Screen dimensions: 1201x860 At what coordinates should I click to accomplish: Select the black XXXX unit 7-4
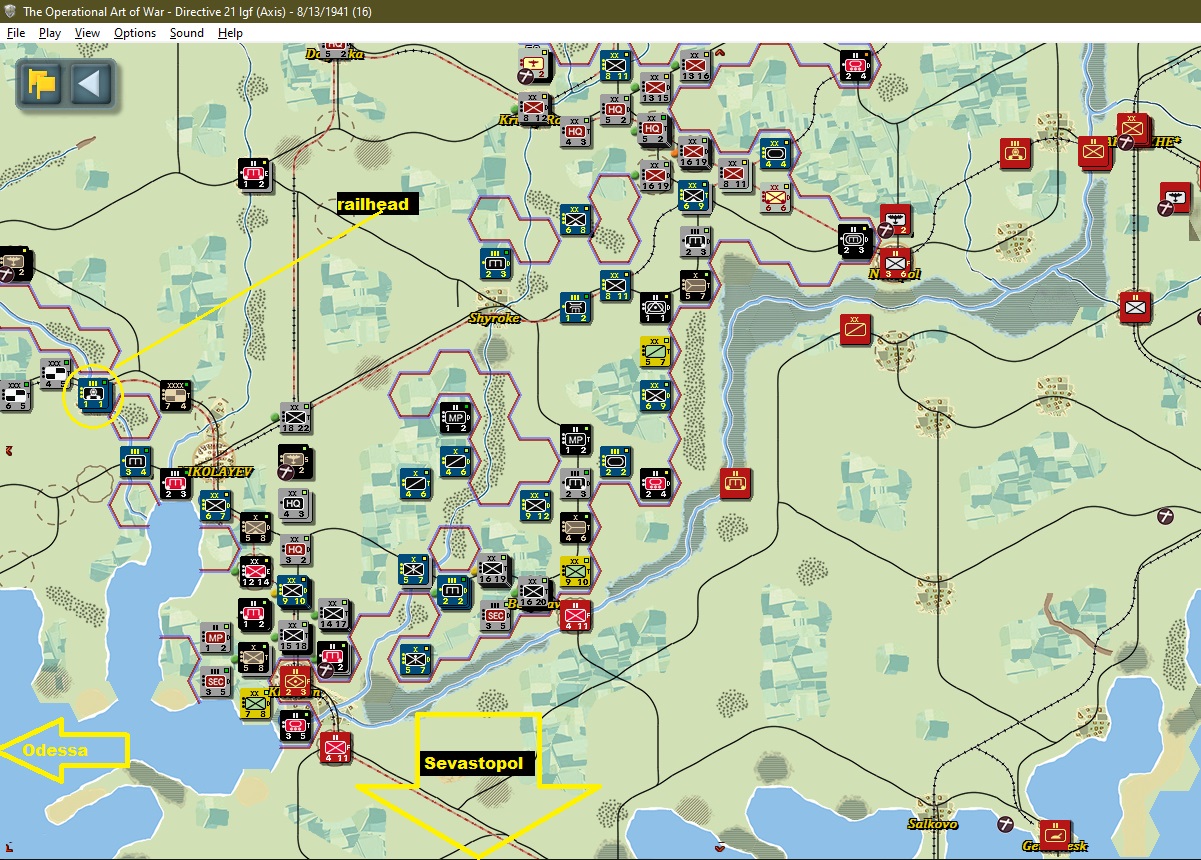coord(175,394)
